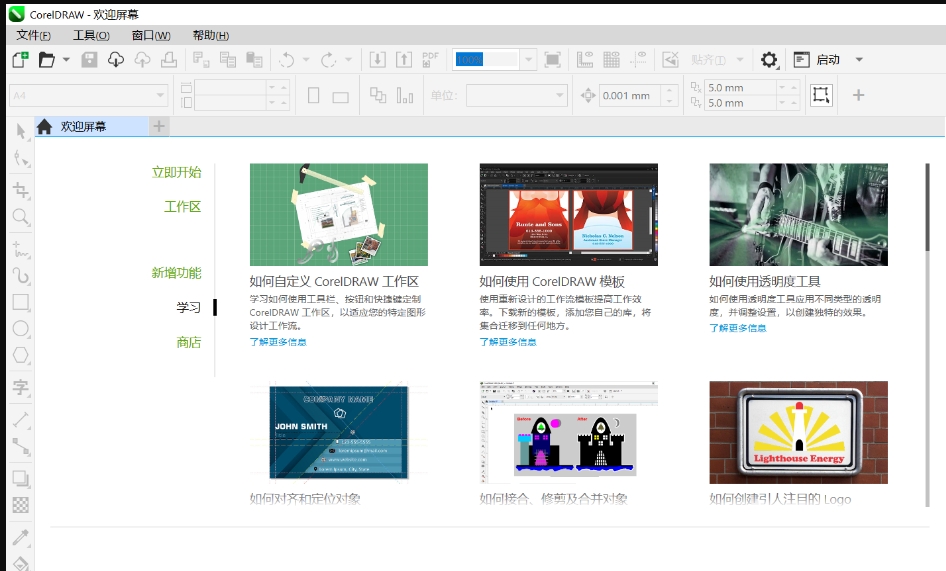Increase the 0.001 mm nudge stepper

[669, 90]
